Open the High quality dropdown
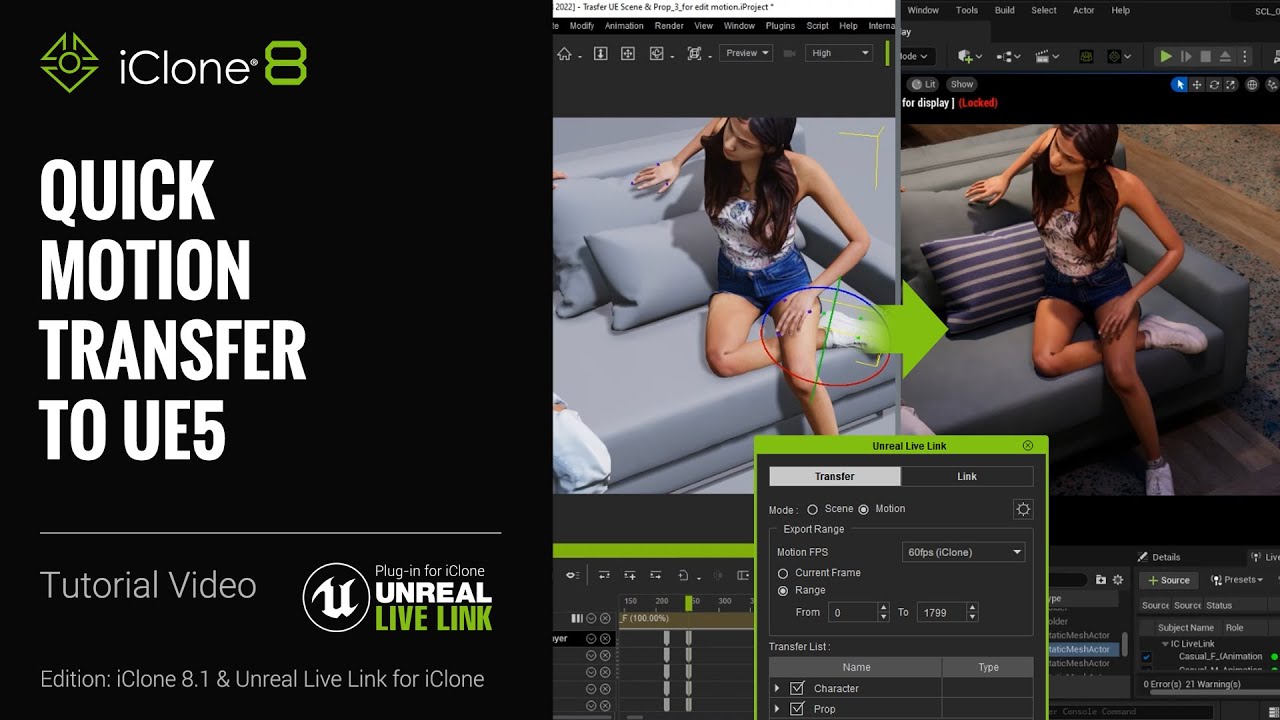This screenshot has width=1280, height=720. click(839, 53)
